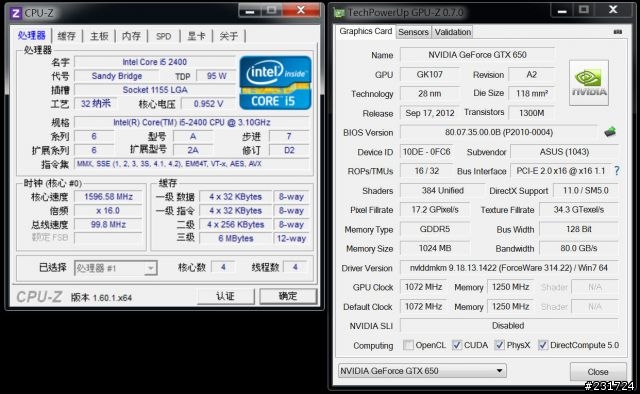This screenshot has width=640, height=394.
Task: Click the BIOS version 80.07.35.00.0B field
Action: 499,132
